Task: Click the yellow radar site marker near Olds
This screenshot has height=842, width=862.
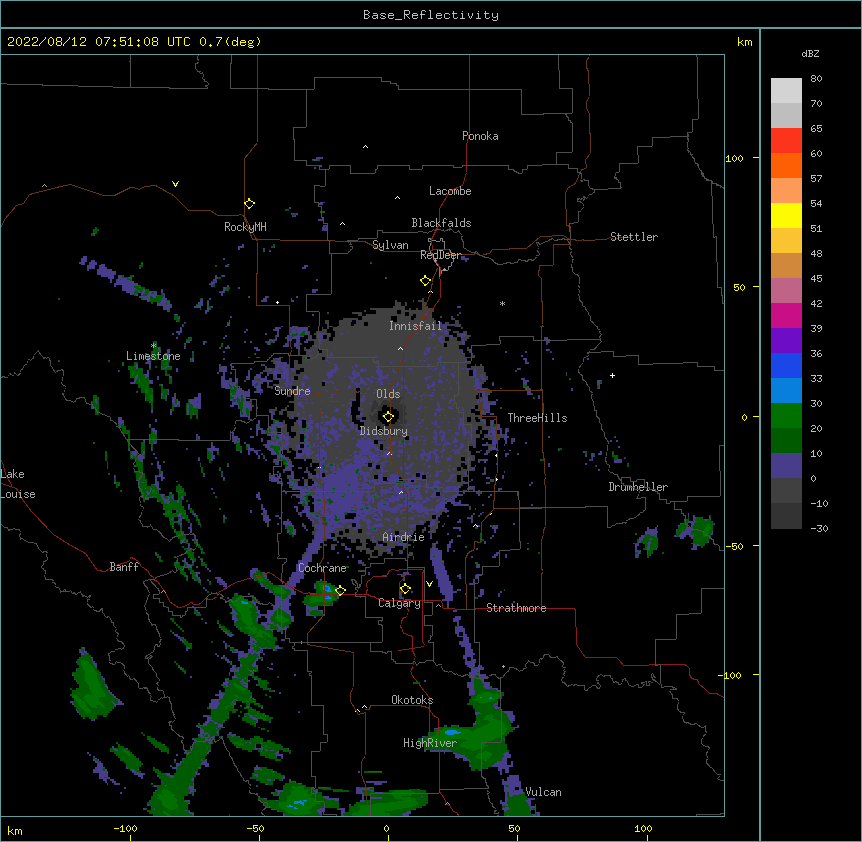Action: click(x=388, y=417)
